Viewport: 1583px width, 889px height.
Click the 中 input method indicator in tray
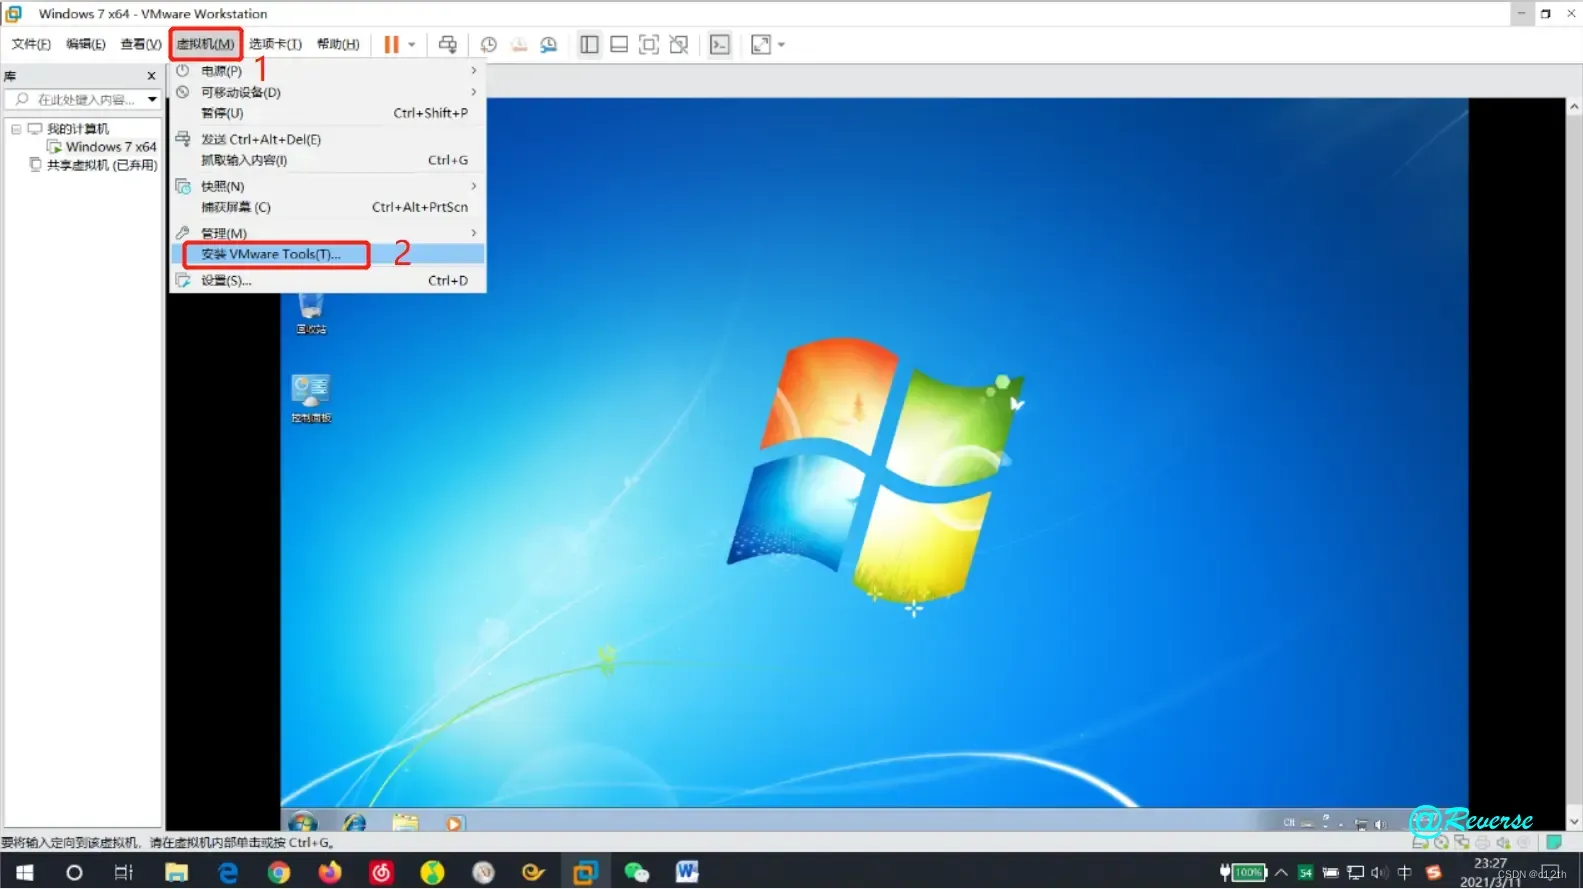tap(1405, 873)
